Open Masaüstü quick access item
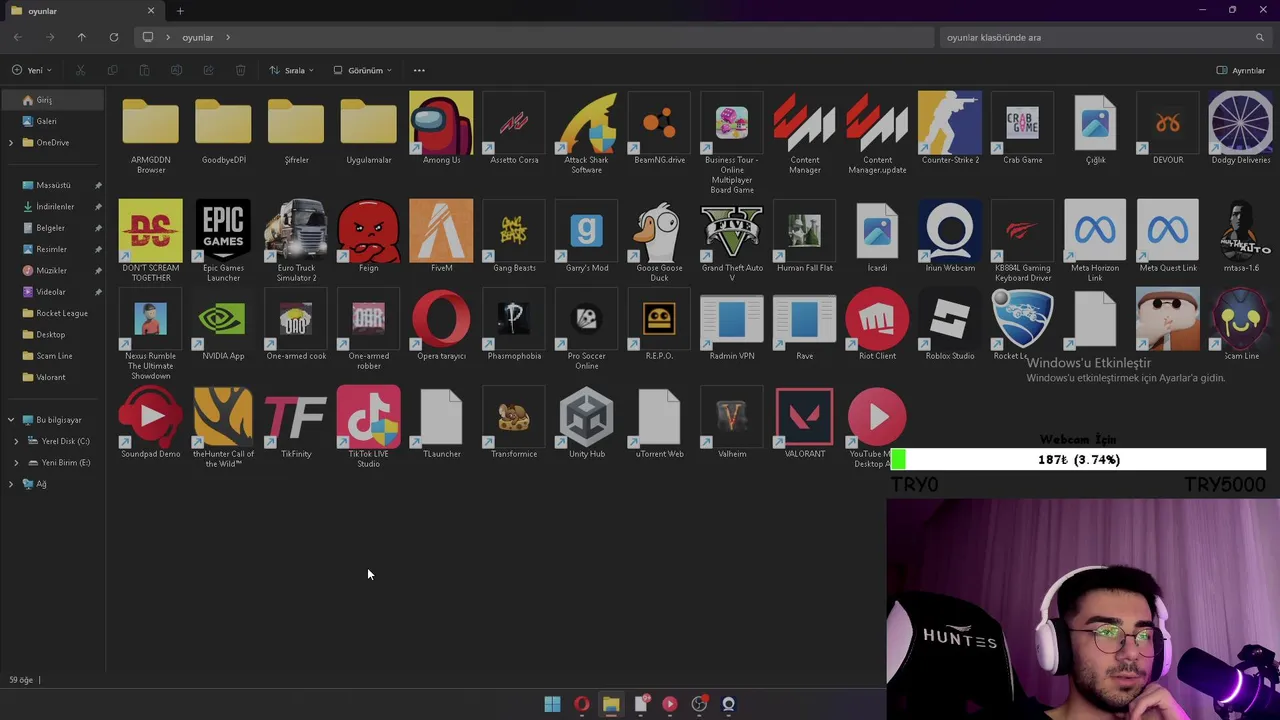Screen dimensions: 1280x720 53,185
